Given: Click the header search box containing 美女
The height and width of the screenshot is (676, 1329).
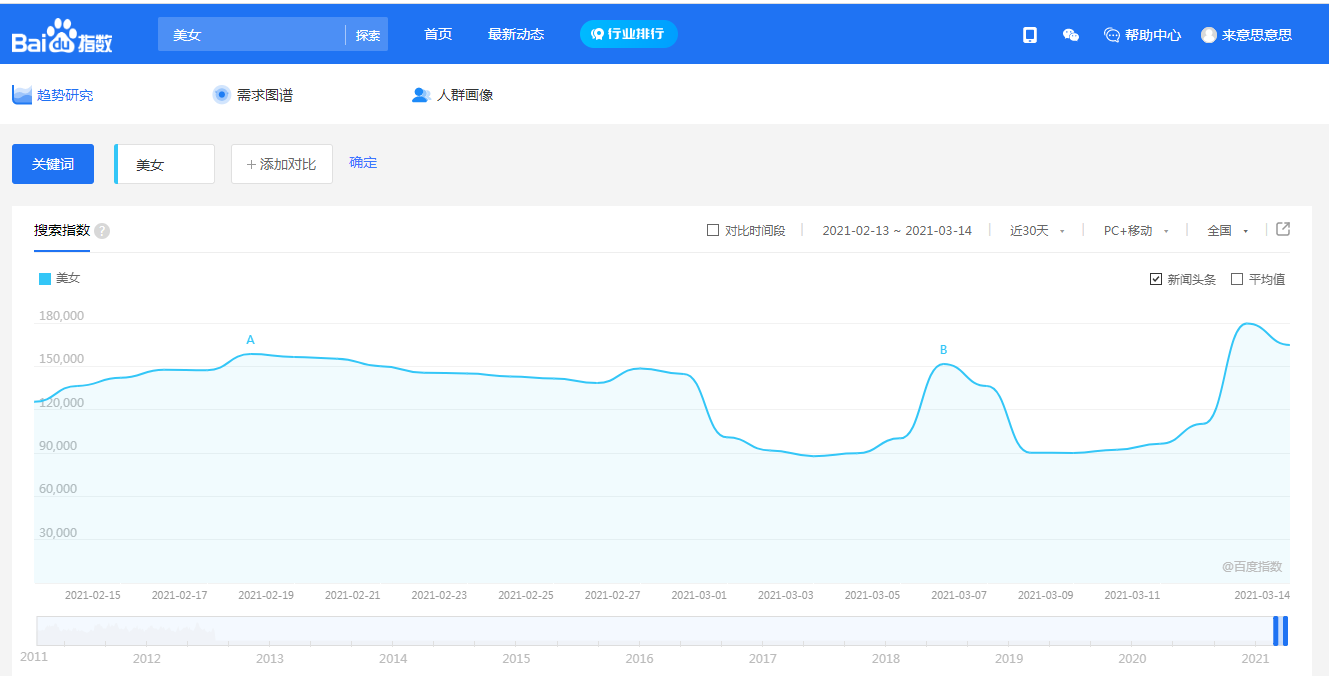Looking at the screenshot, I should (252, 35).
